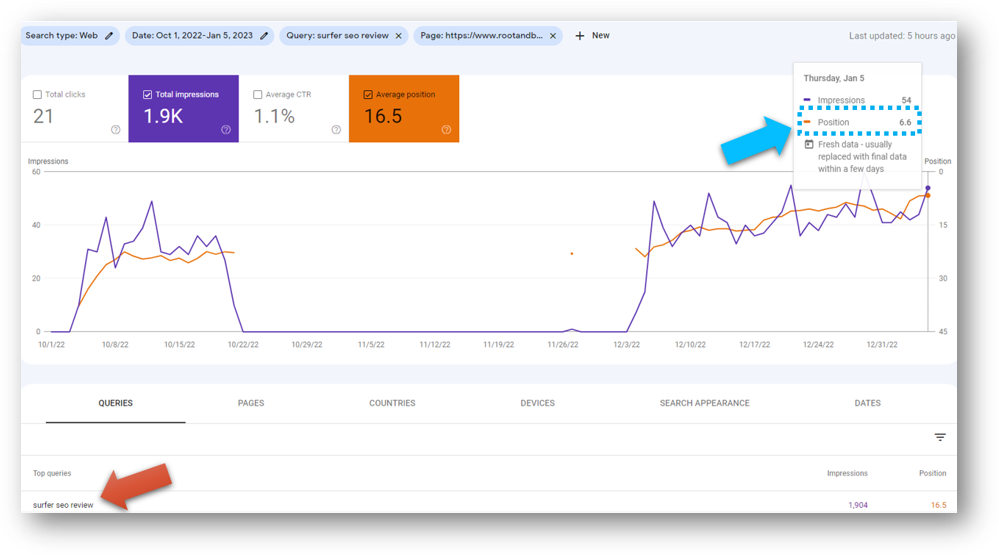Click the purple Jan 5 data point on chart
The width and height of the screenshot is (999, 555).
click(928, 188)
